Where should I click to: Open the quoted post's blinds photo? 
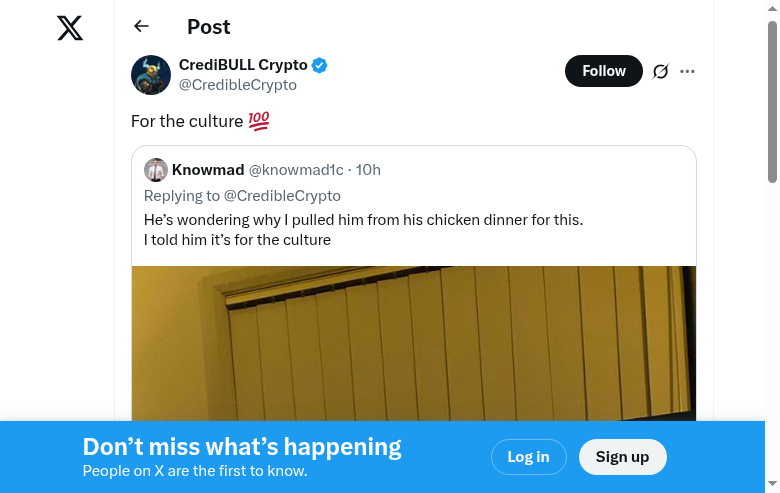pyautogui.click(x=413, y=343)
